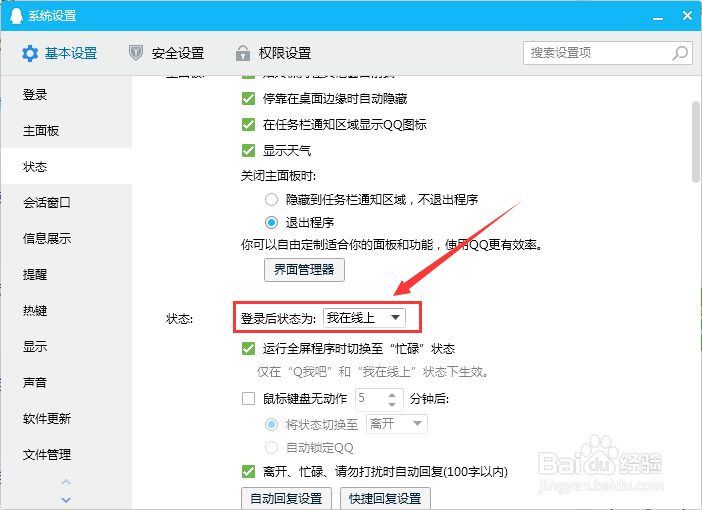Image resolution: width=702 pixels, height=510 pixels.
Task: Switch to the 安全设置 tab
Action: pos(166,53)
